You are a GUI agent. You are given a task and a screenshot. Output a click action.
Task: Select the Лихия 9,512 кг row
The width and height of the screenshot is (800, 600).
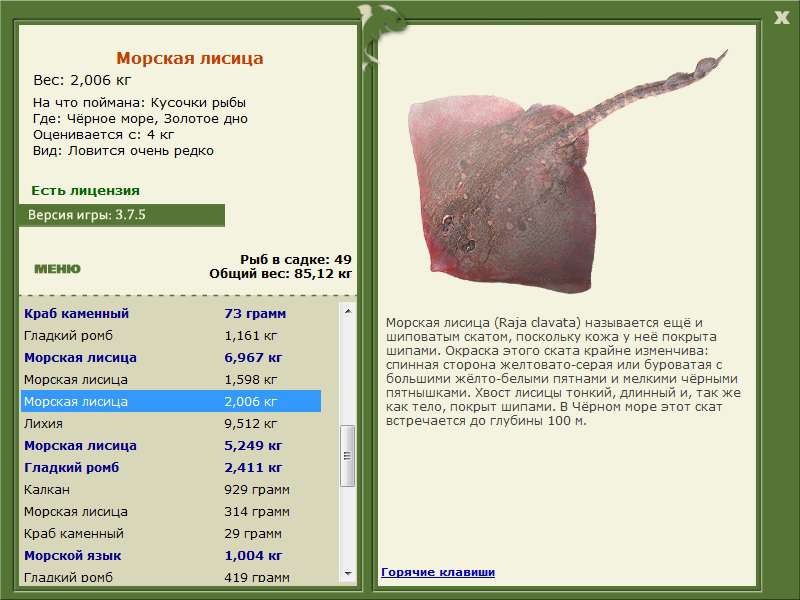(171, 423)
